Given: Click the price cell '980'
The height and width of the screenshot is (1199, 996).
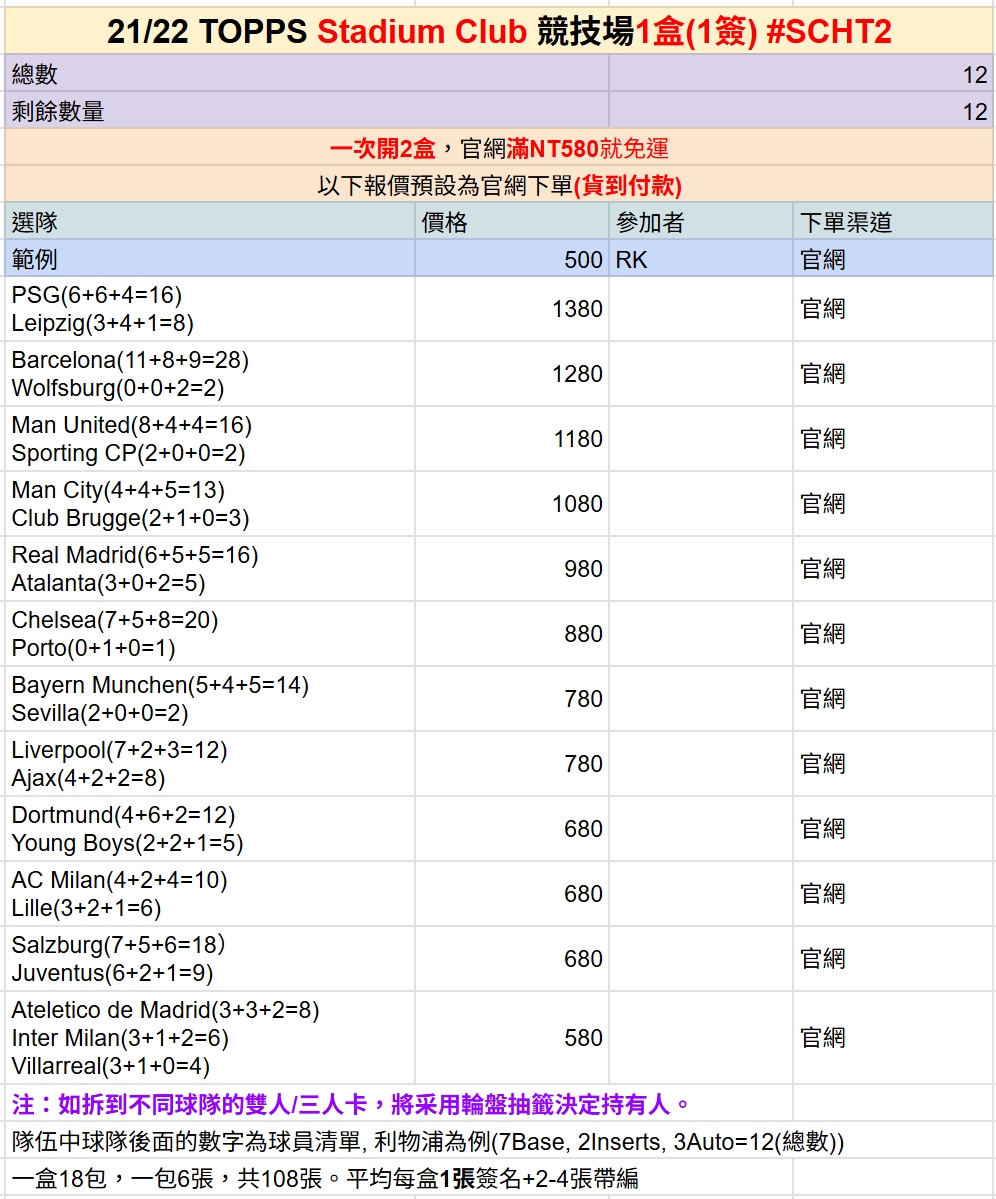Looking at the screenshot, I should click(511, 569).
